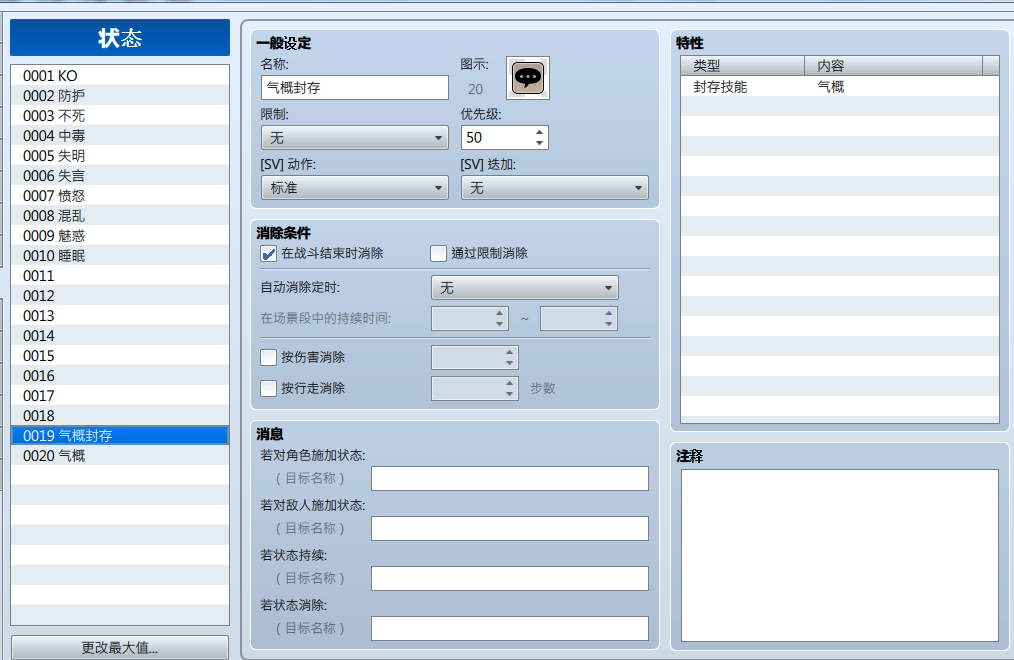Click the 按行走消除 steps spinner field
1014x660 pixels.
pyautogui.click(x=475, y=389)
